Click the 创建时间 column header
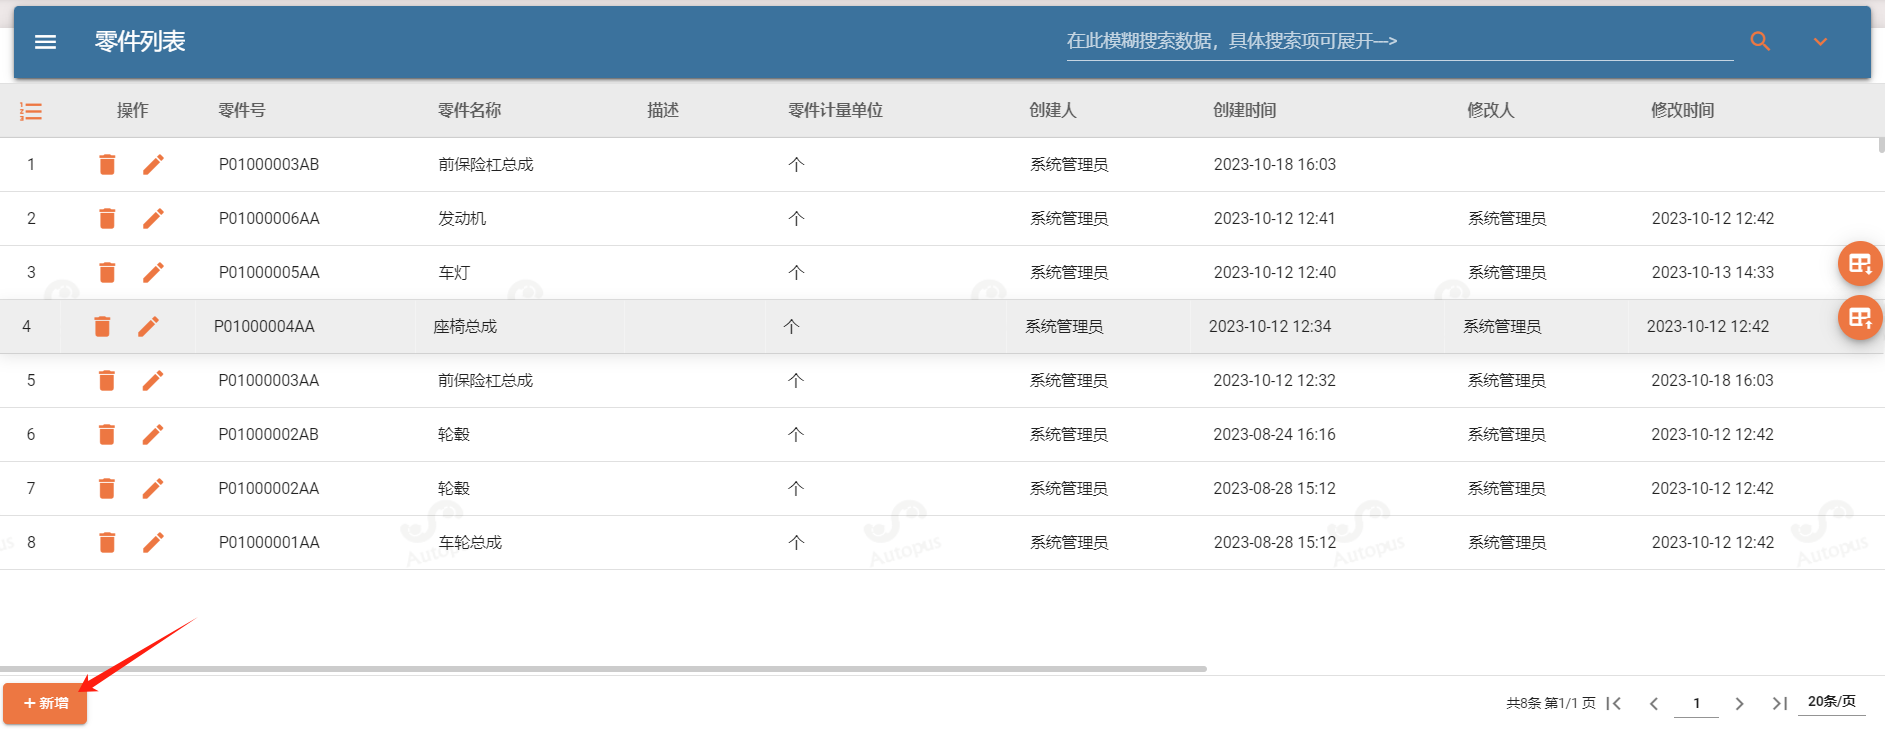Viewport: 1885px width, 729px height. [x=1245, y=110]
